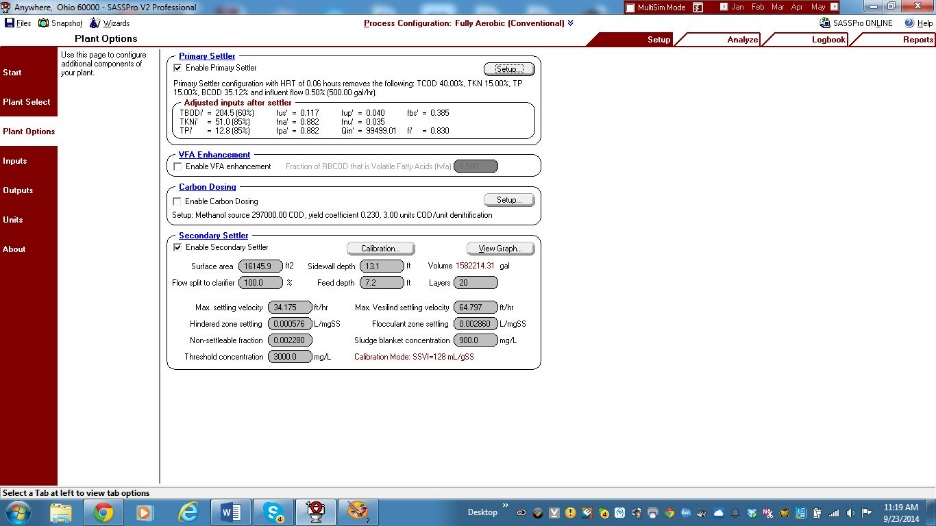Viewport: 936px width, 526px height.
Task: Toggle MultiSim Mode checkbox
Action: [x=629, y=7]
